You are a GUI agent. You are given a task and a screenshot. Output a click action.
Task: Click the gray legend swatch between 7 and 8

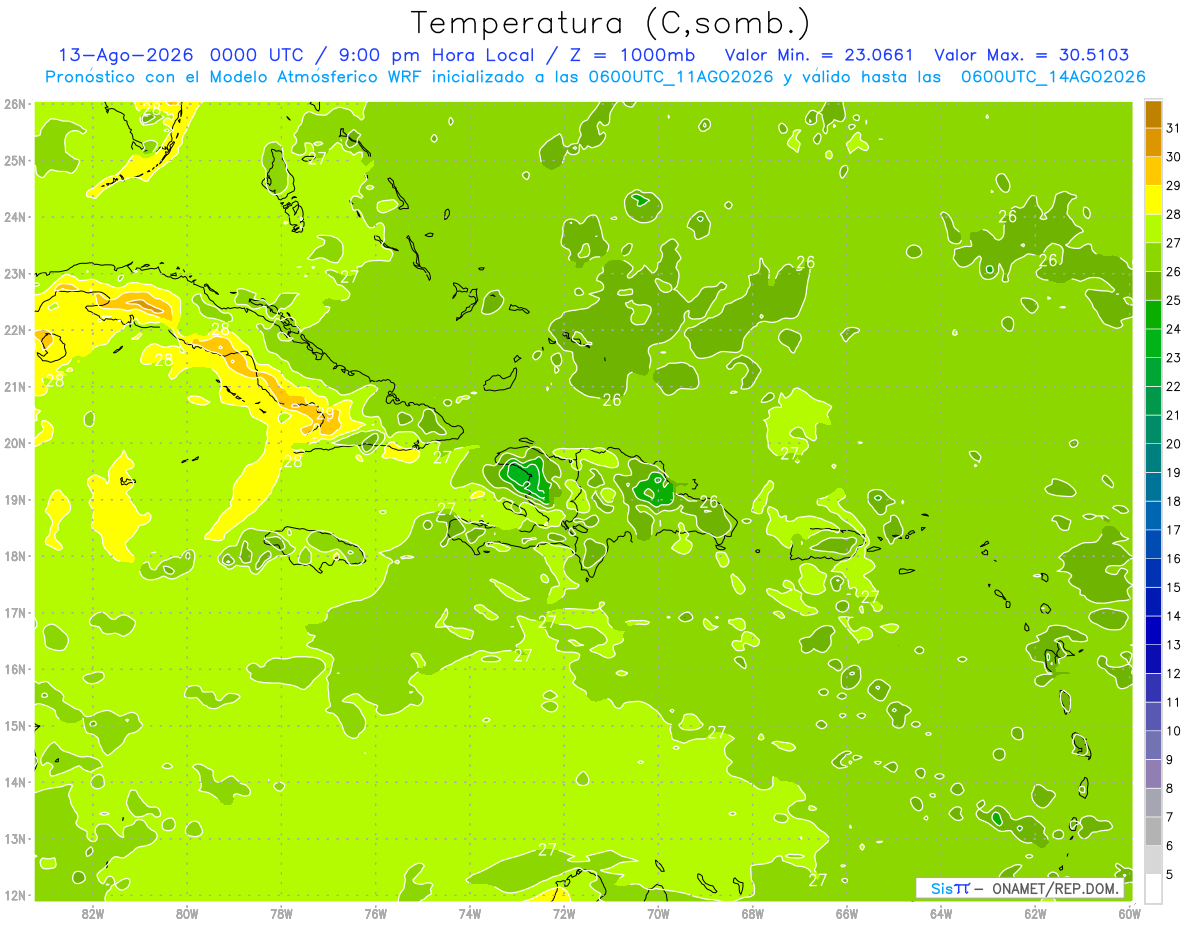click(1153, 803)
